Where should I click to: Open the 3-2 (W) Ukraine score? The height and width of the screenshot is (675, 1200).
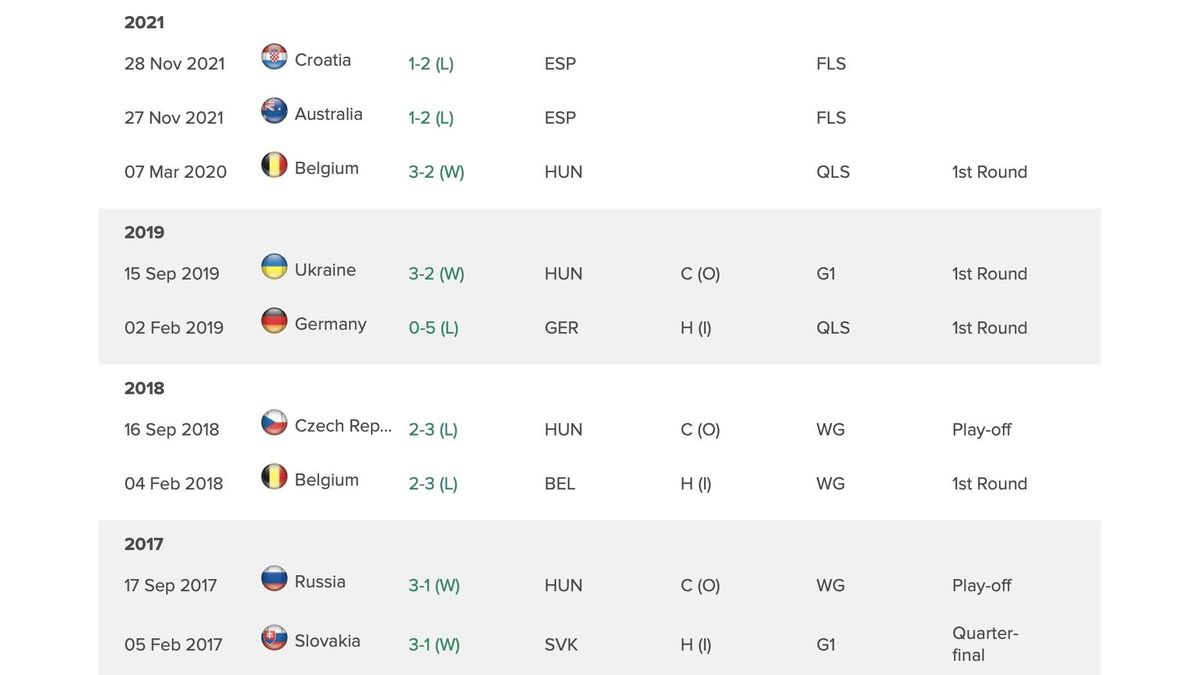click(436, 274)
